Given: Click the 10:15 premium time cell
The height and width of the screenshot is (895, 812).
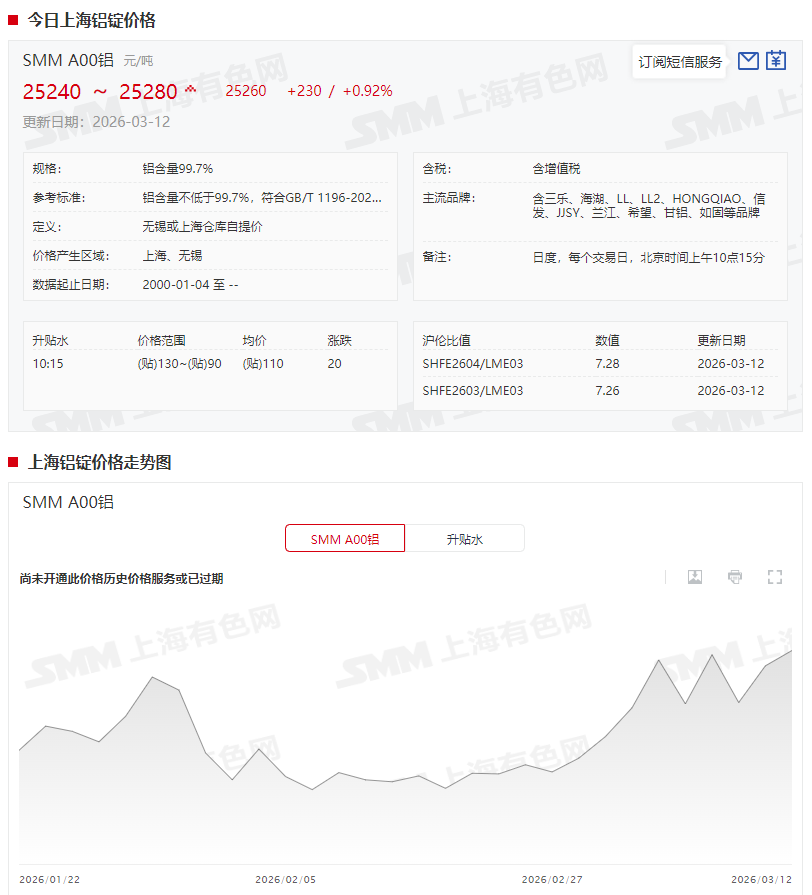Looking at the screenshot, I should [x=48, y=364].
